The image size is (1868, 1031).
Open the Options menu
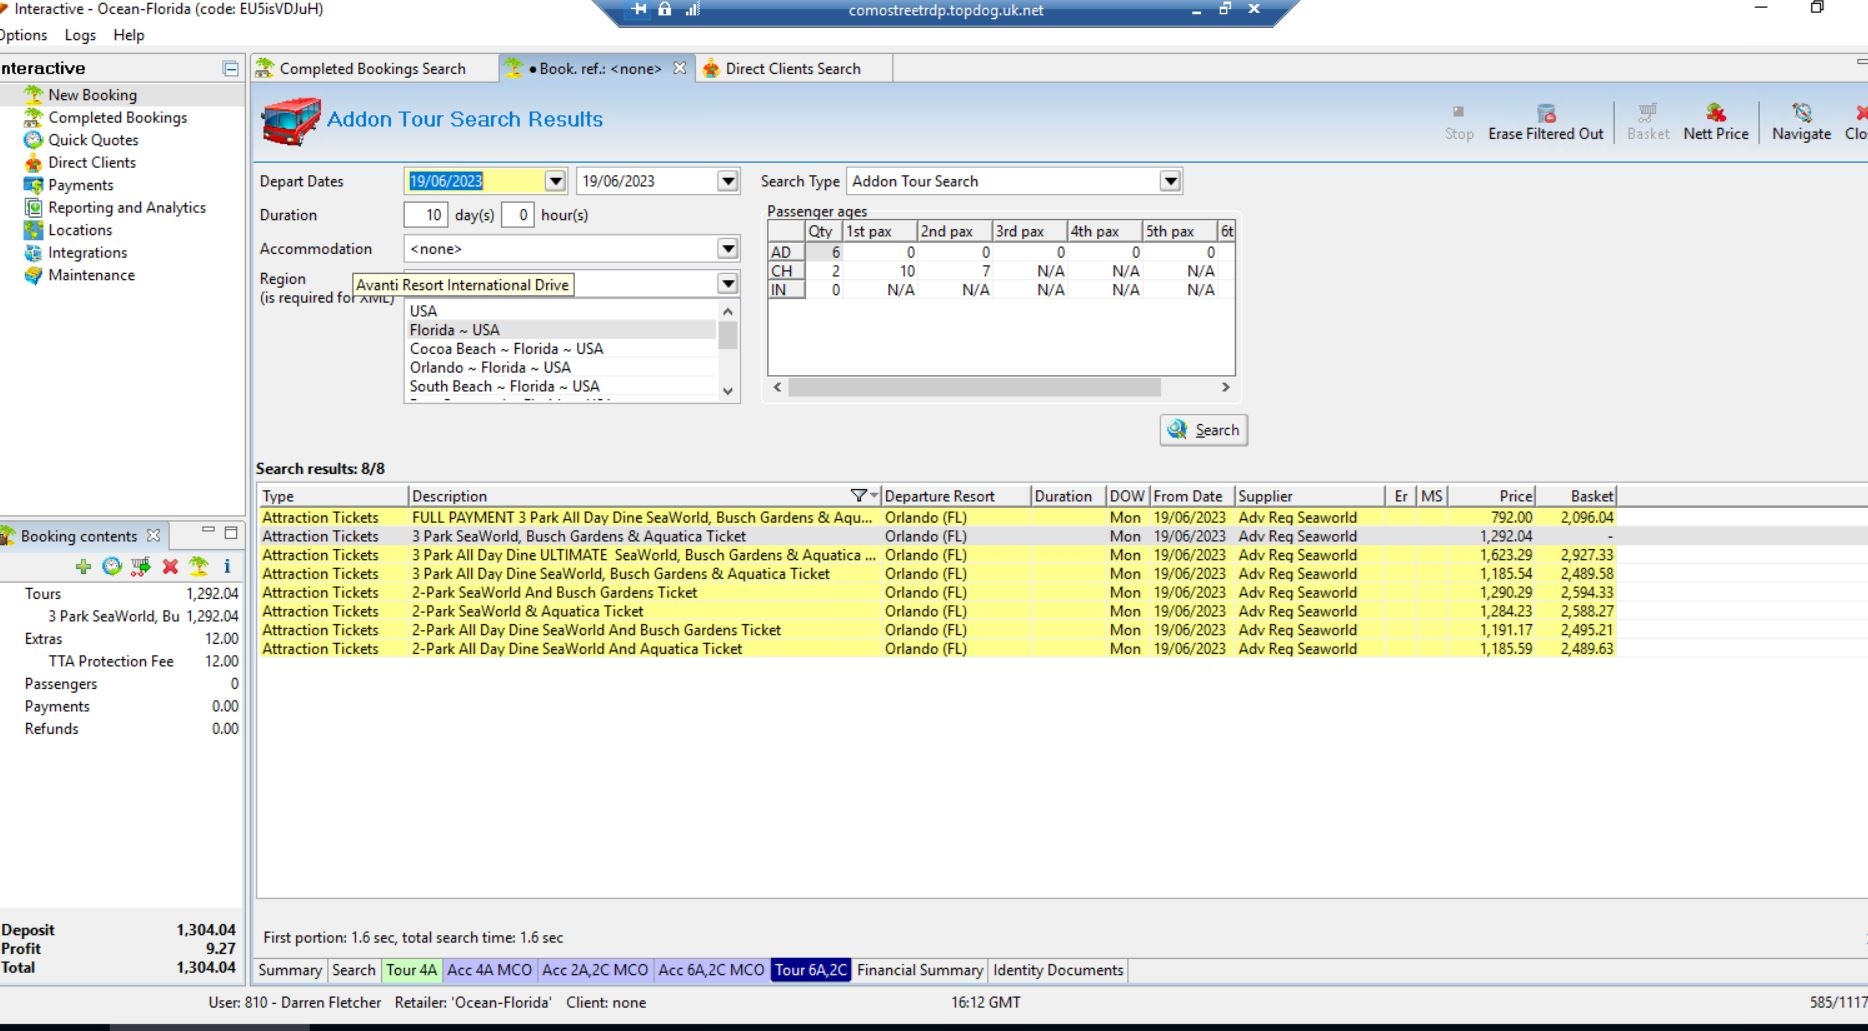tap(23, 35)
